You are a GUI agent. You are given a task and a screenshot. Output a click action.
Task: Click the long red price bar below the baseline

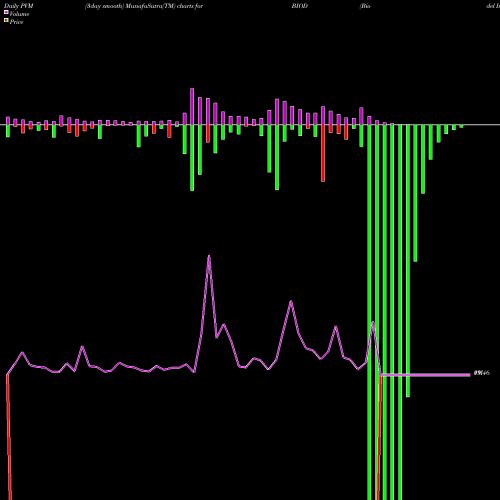click(x=323, y=153)
